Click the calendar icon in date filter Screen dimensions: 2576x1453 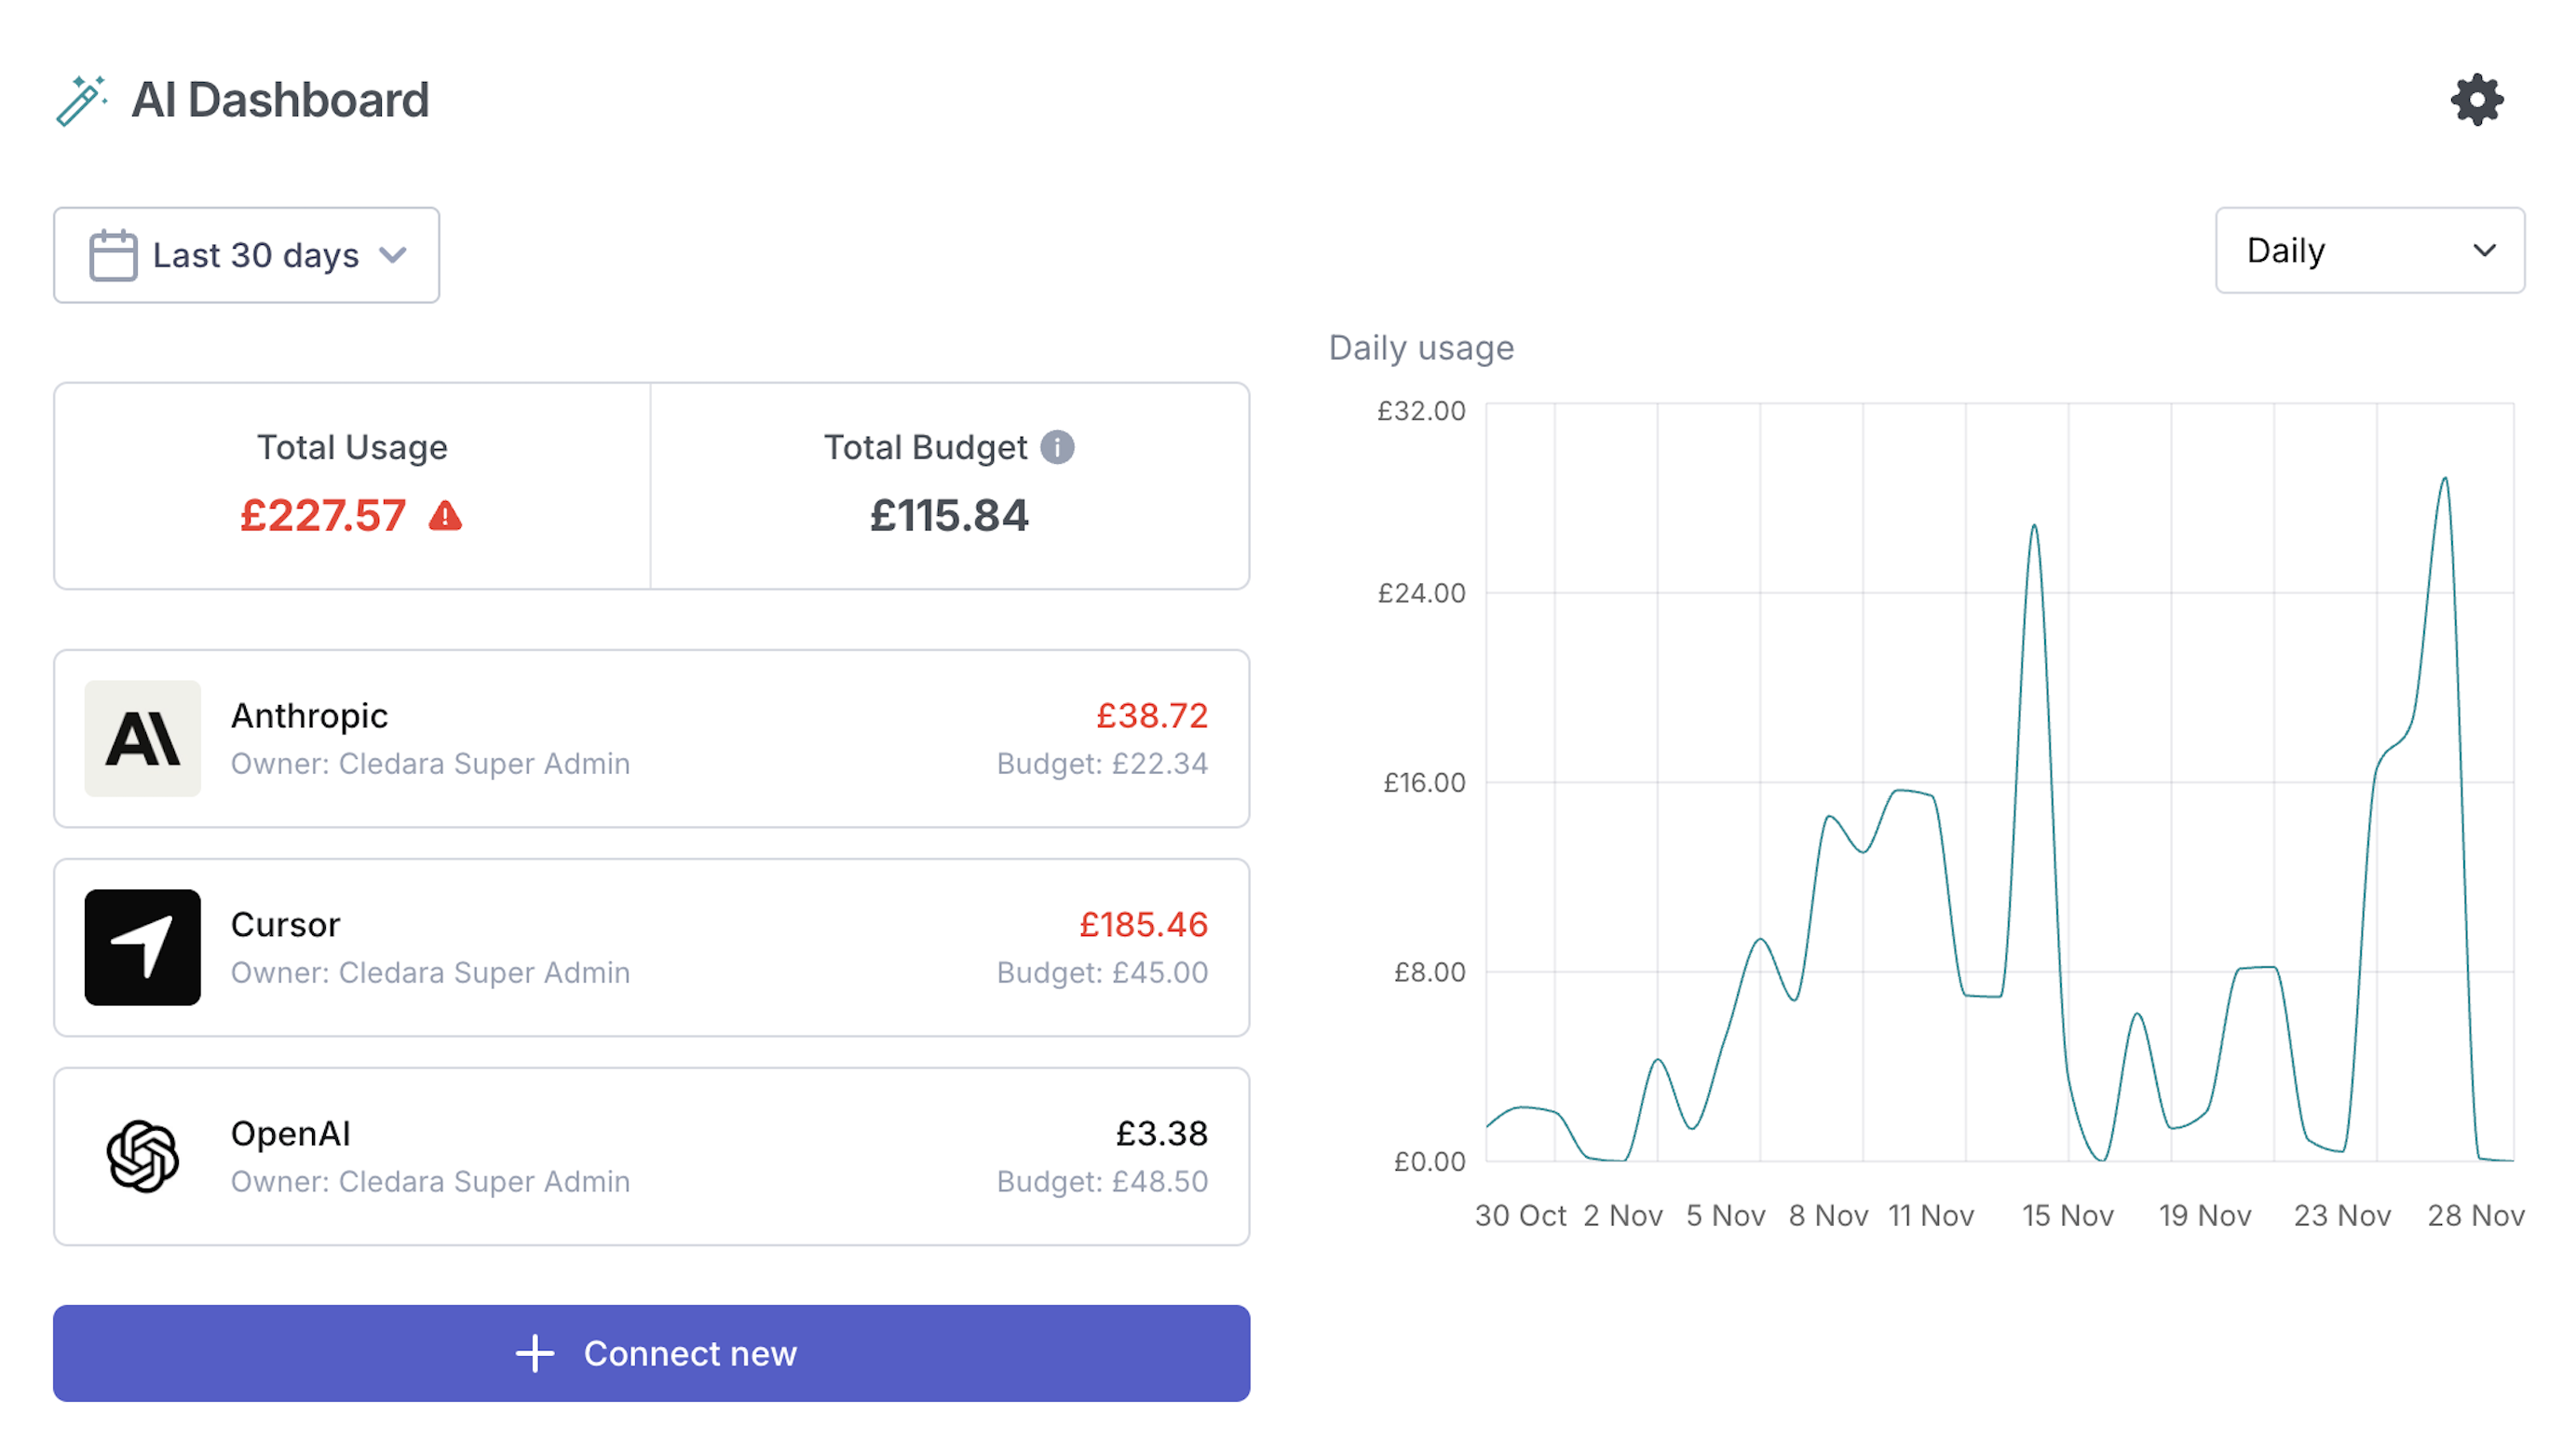coord(113,255)
